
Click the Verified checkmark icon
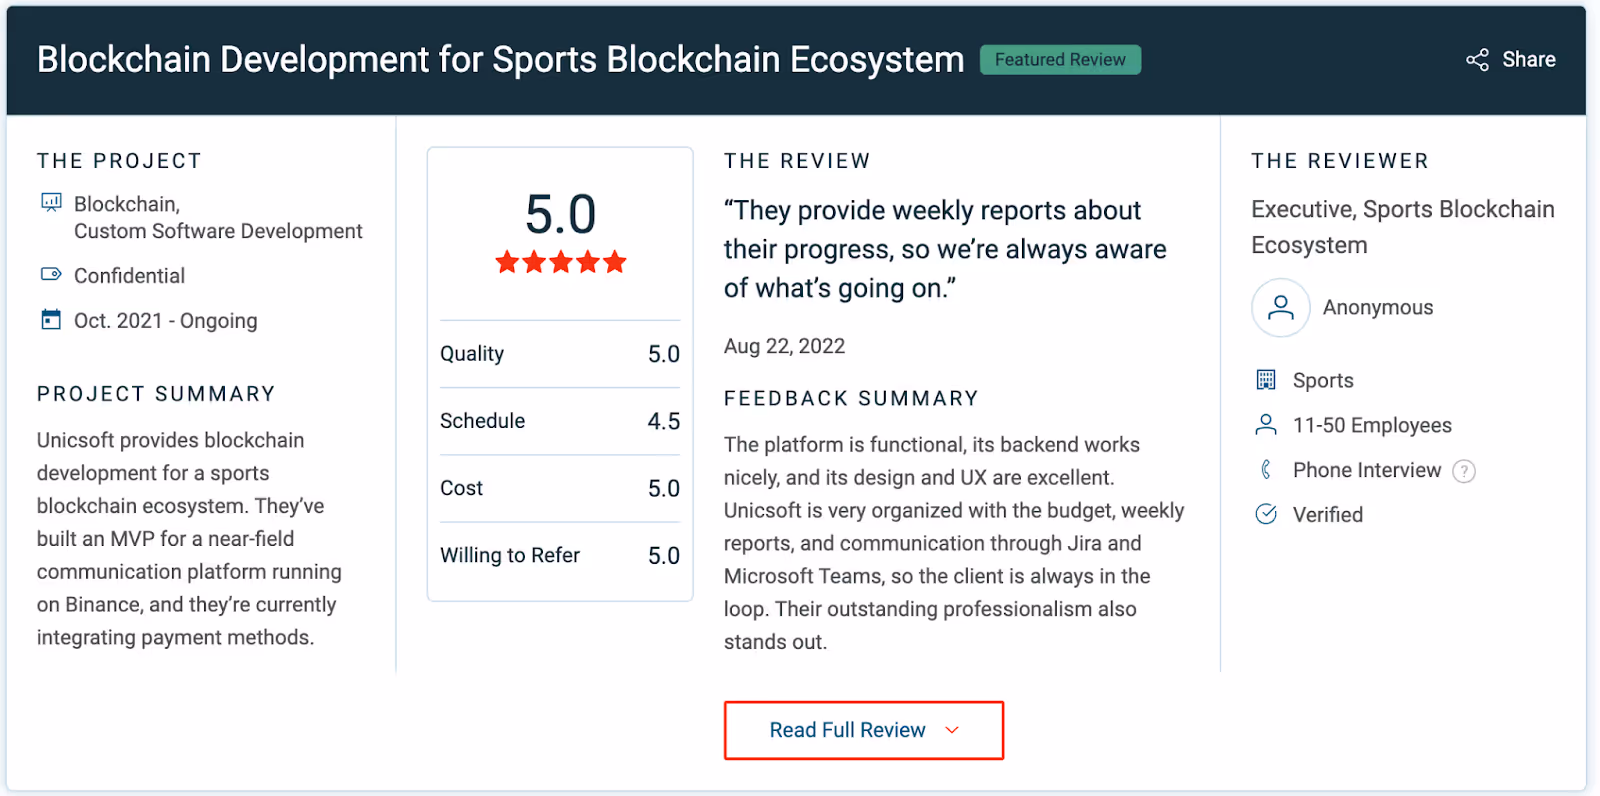[x=1266, y=514]
